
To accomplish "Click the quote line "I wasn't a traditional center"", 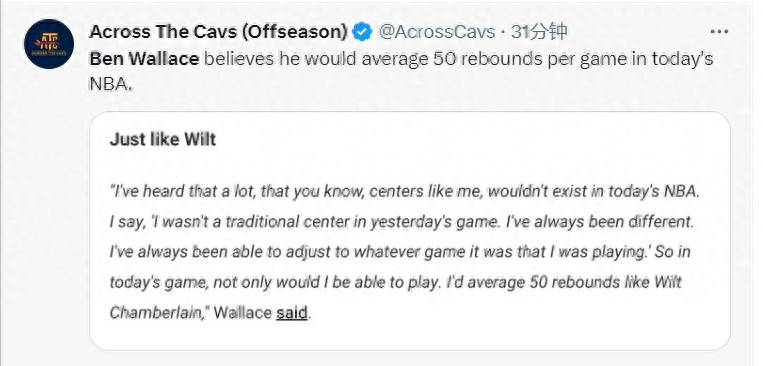I will pos(401,222).
